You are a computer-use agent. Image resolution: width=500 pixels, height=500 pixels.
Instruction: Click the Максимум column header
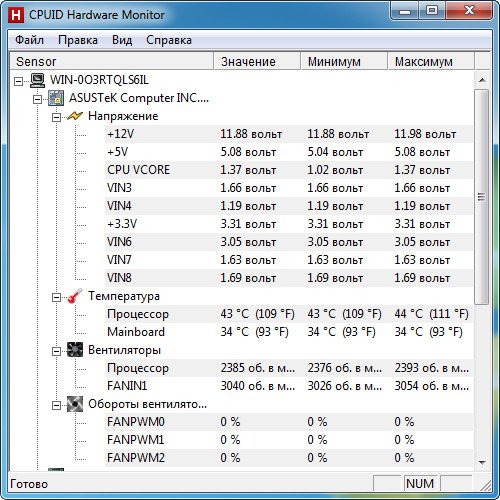[x=431, y=61]
